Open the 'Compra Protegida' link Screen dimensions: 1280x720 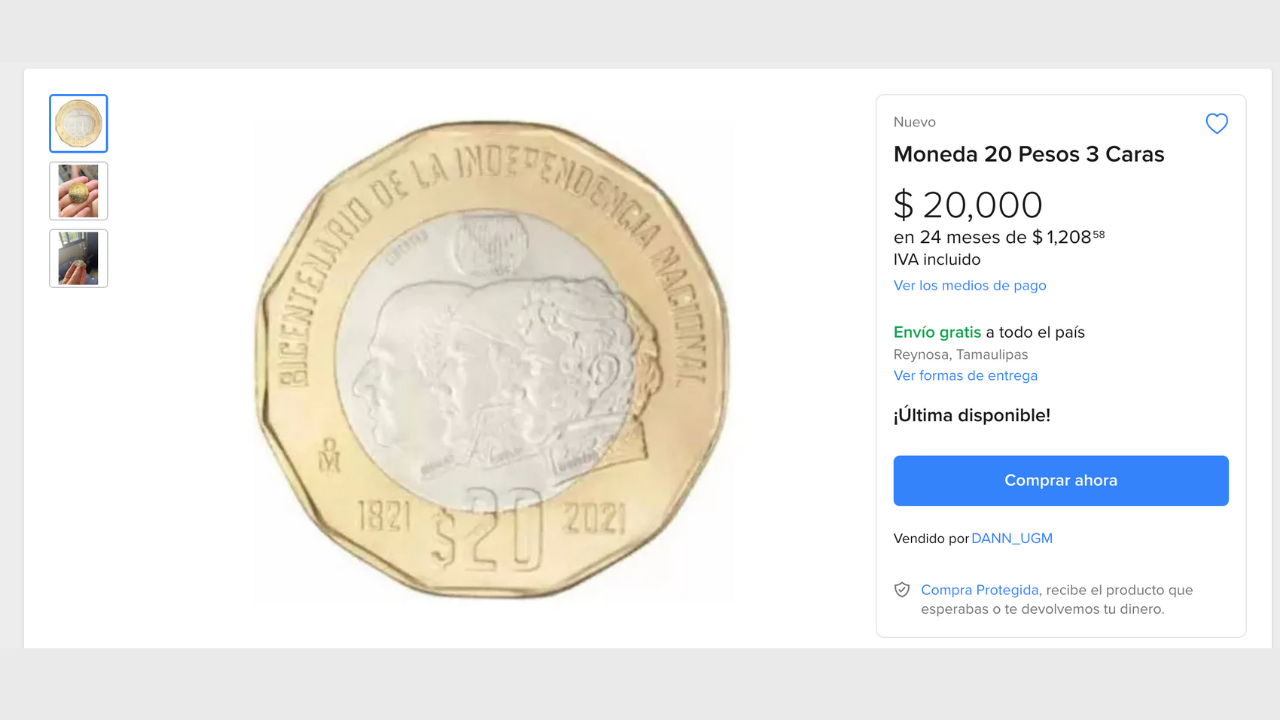(979, 590)
